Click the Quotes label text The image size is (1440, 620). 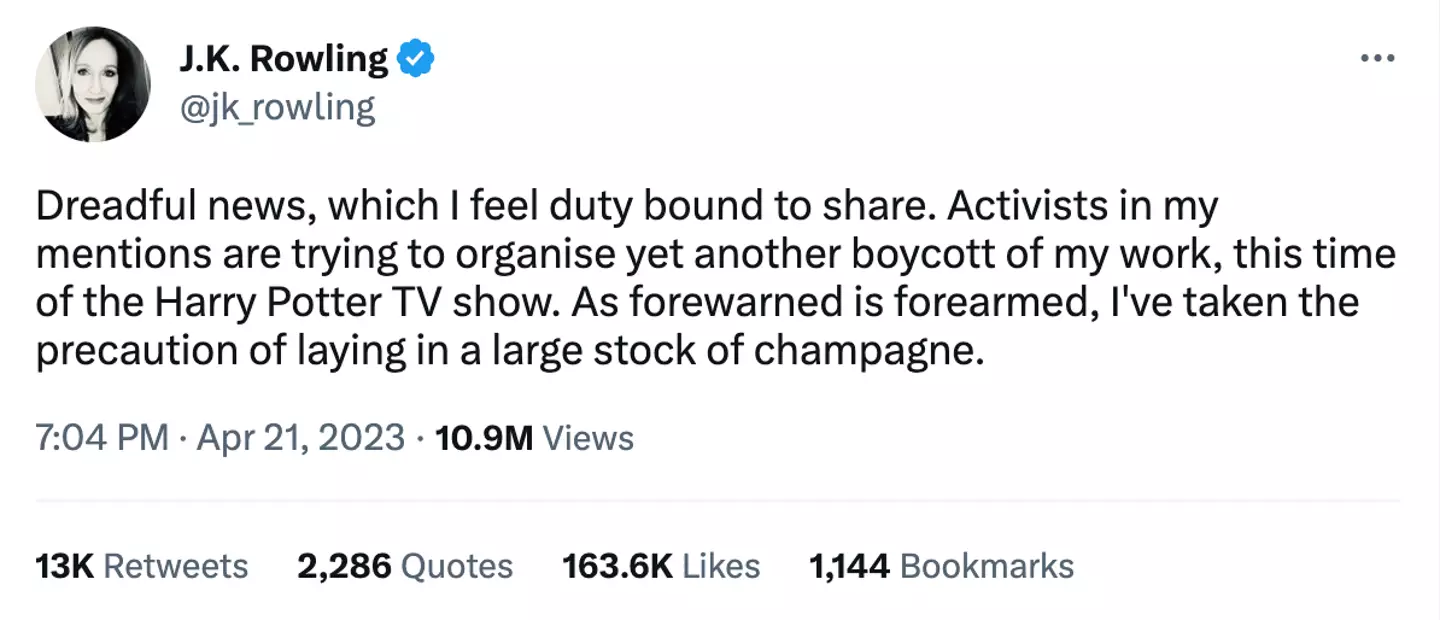[x=457, y=566]
